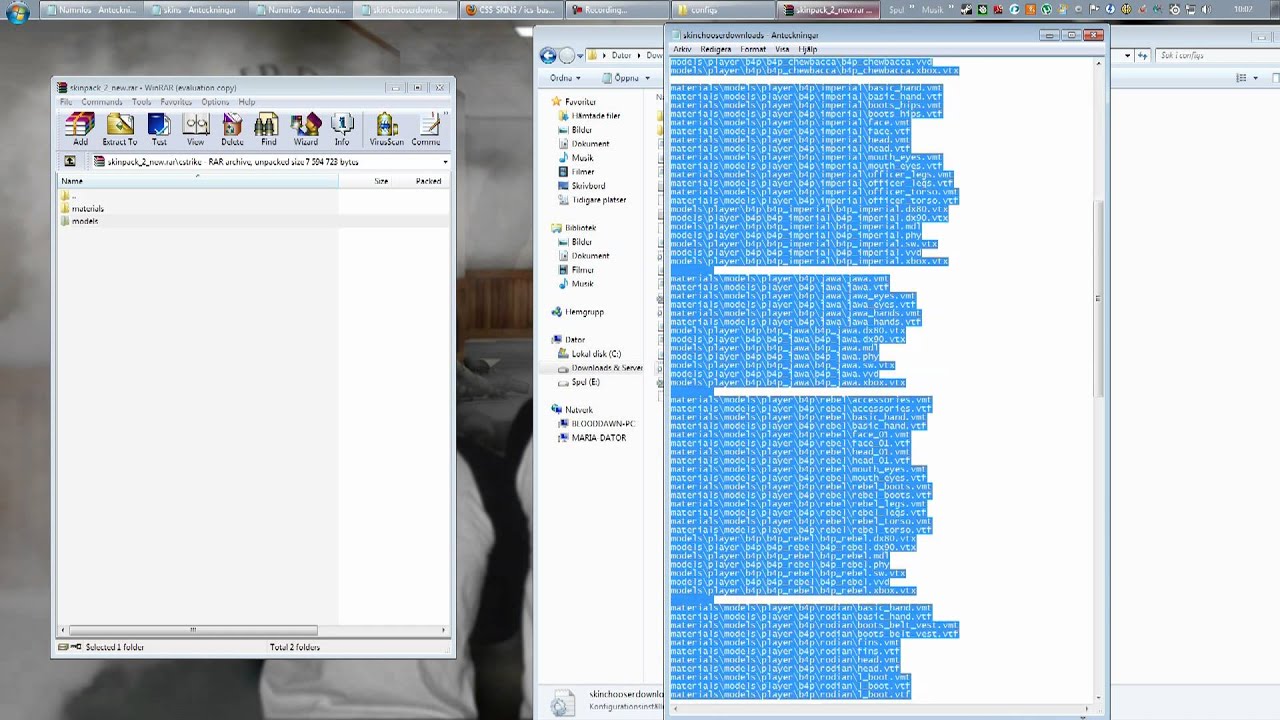This screenshot has height=720, width=1280.
Task: Click the Comment icon in the WinRAR toolbar
Action: coord(427,129)
